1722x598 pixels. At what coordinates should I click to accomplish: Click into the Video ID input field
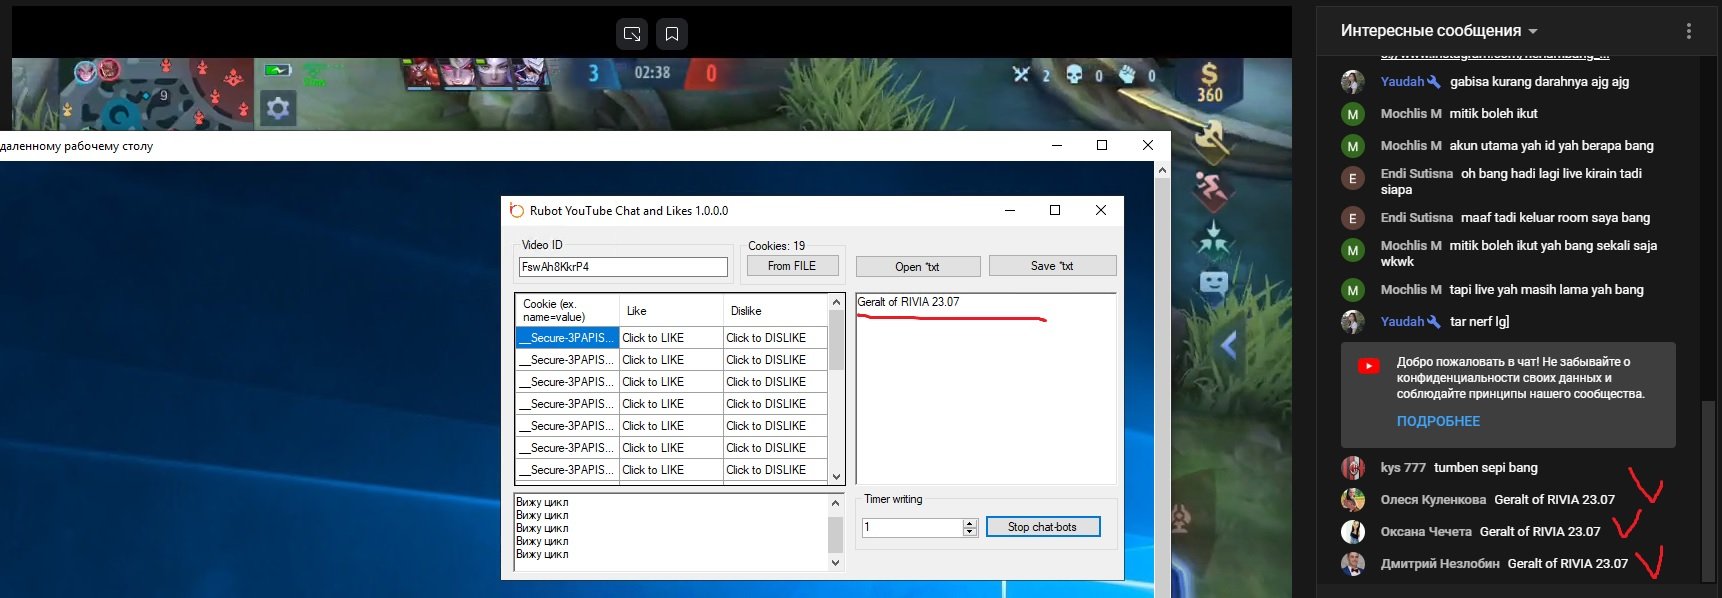click(622, 267)
